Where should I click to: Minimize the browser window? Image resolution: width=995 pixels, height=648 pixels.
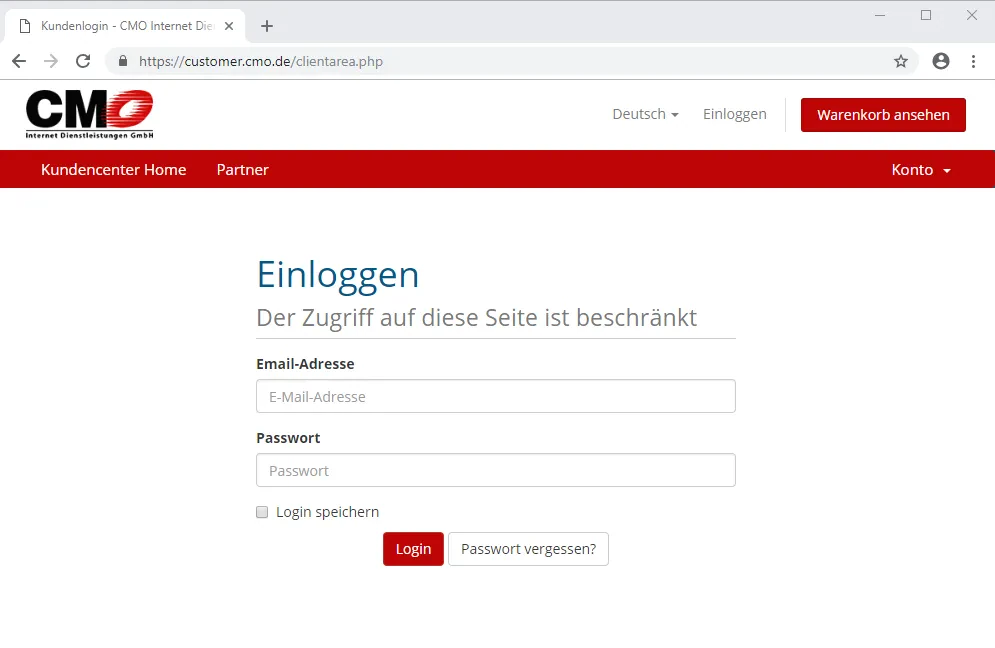click(x=880, y=15)
